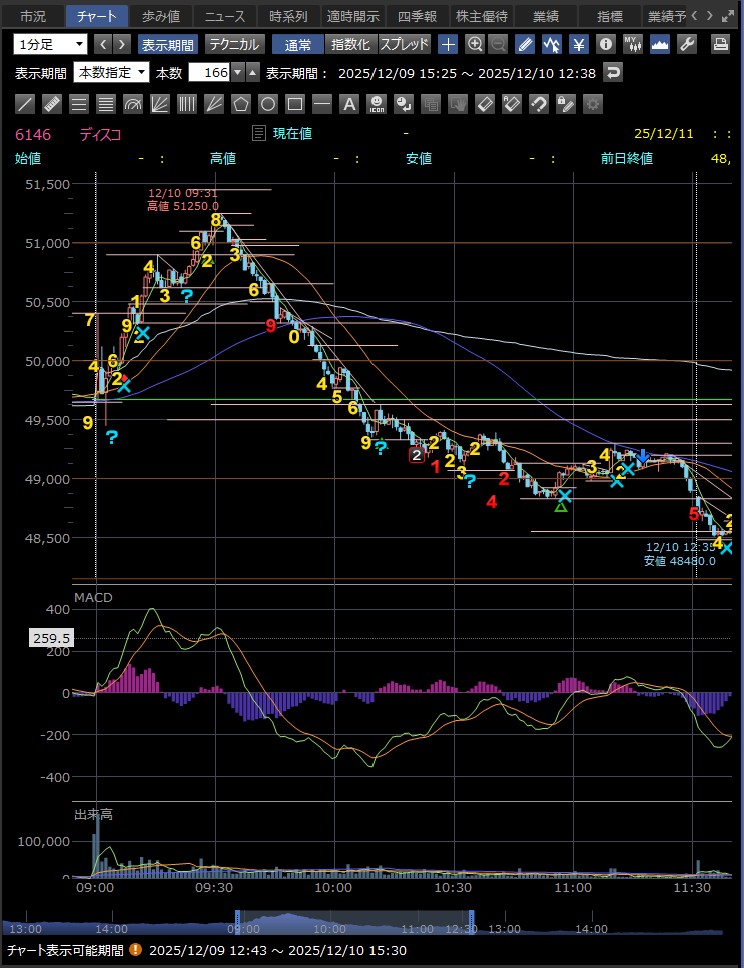Click the 表示期間 button
This screenshot has height=968, width=744.
point(168,44)
